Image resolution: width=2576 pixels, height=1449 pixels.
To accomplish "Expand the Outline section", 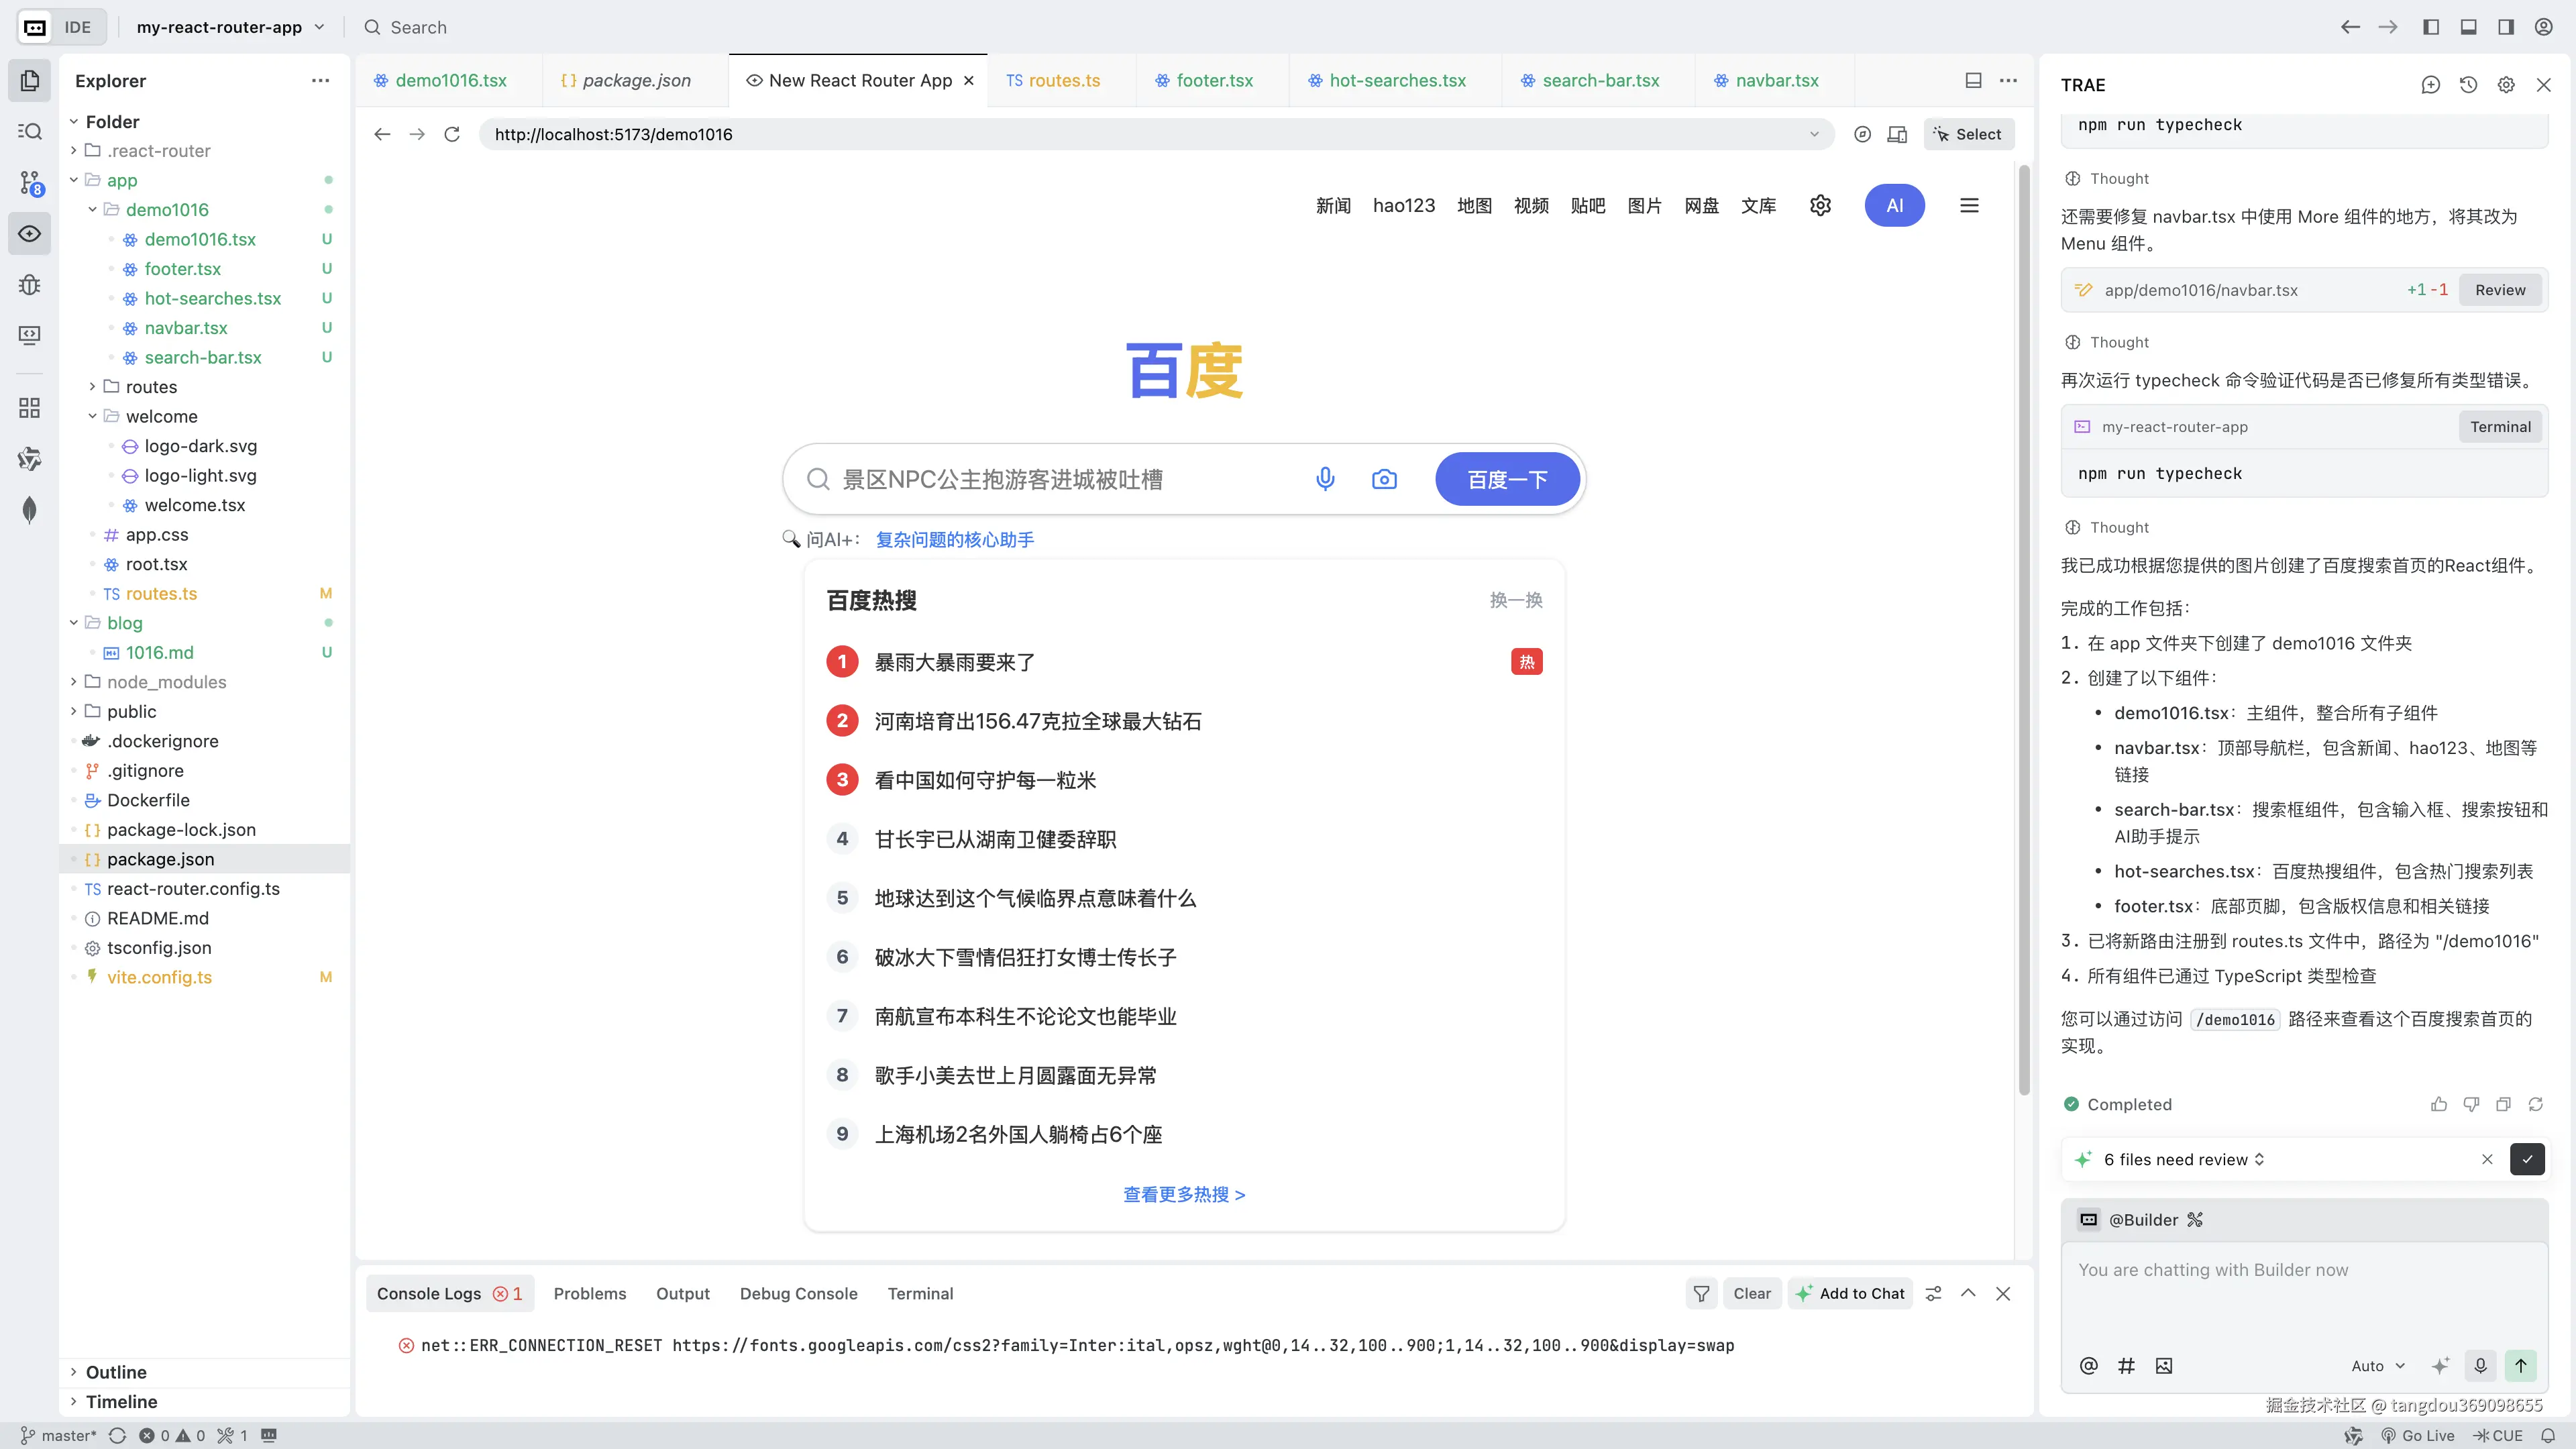I will point(116,1372).
